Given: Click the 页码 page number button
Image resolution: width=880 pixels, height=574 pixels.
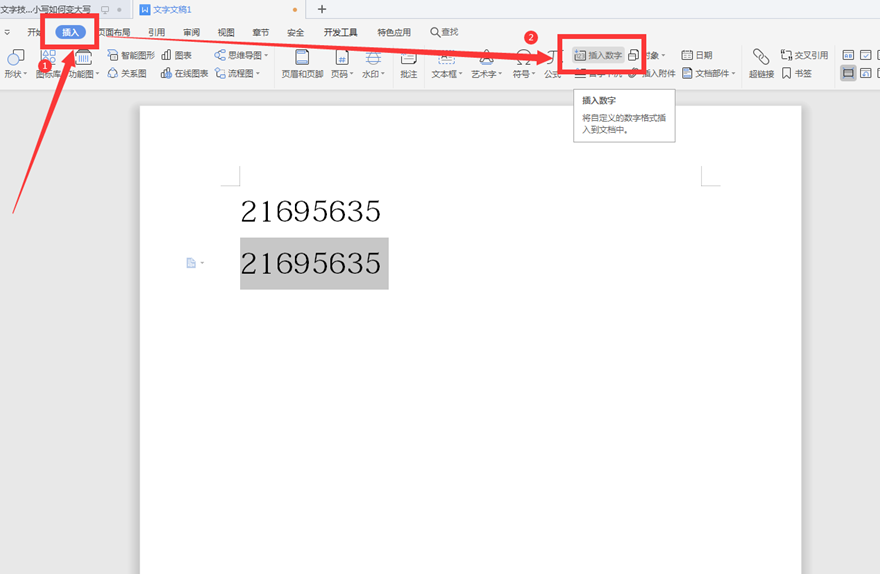Looking at the screenshot, I should [342, 63].
